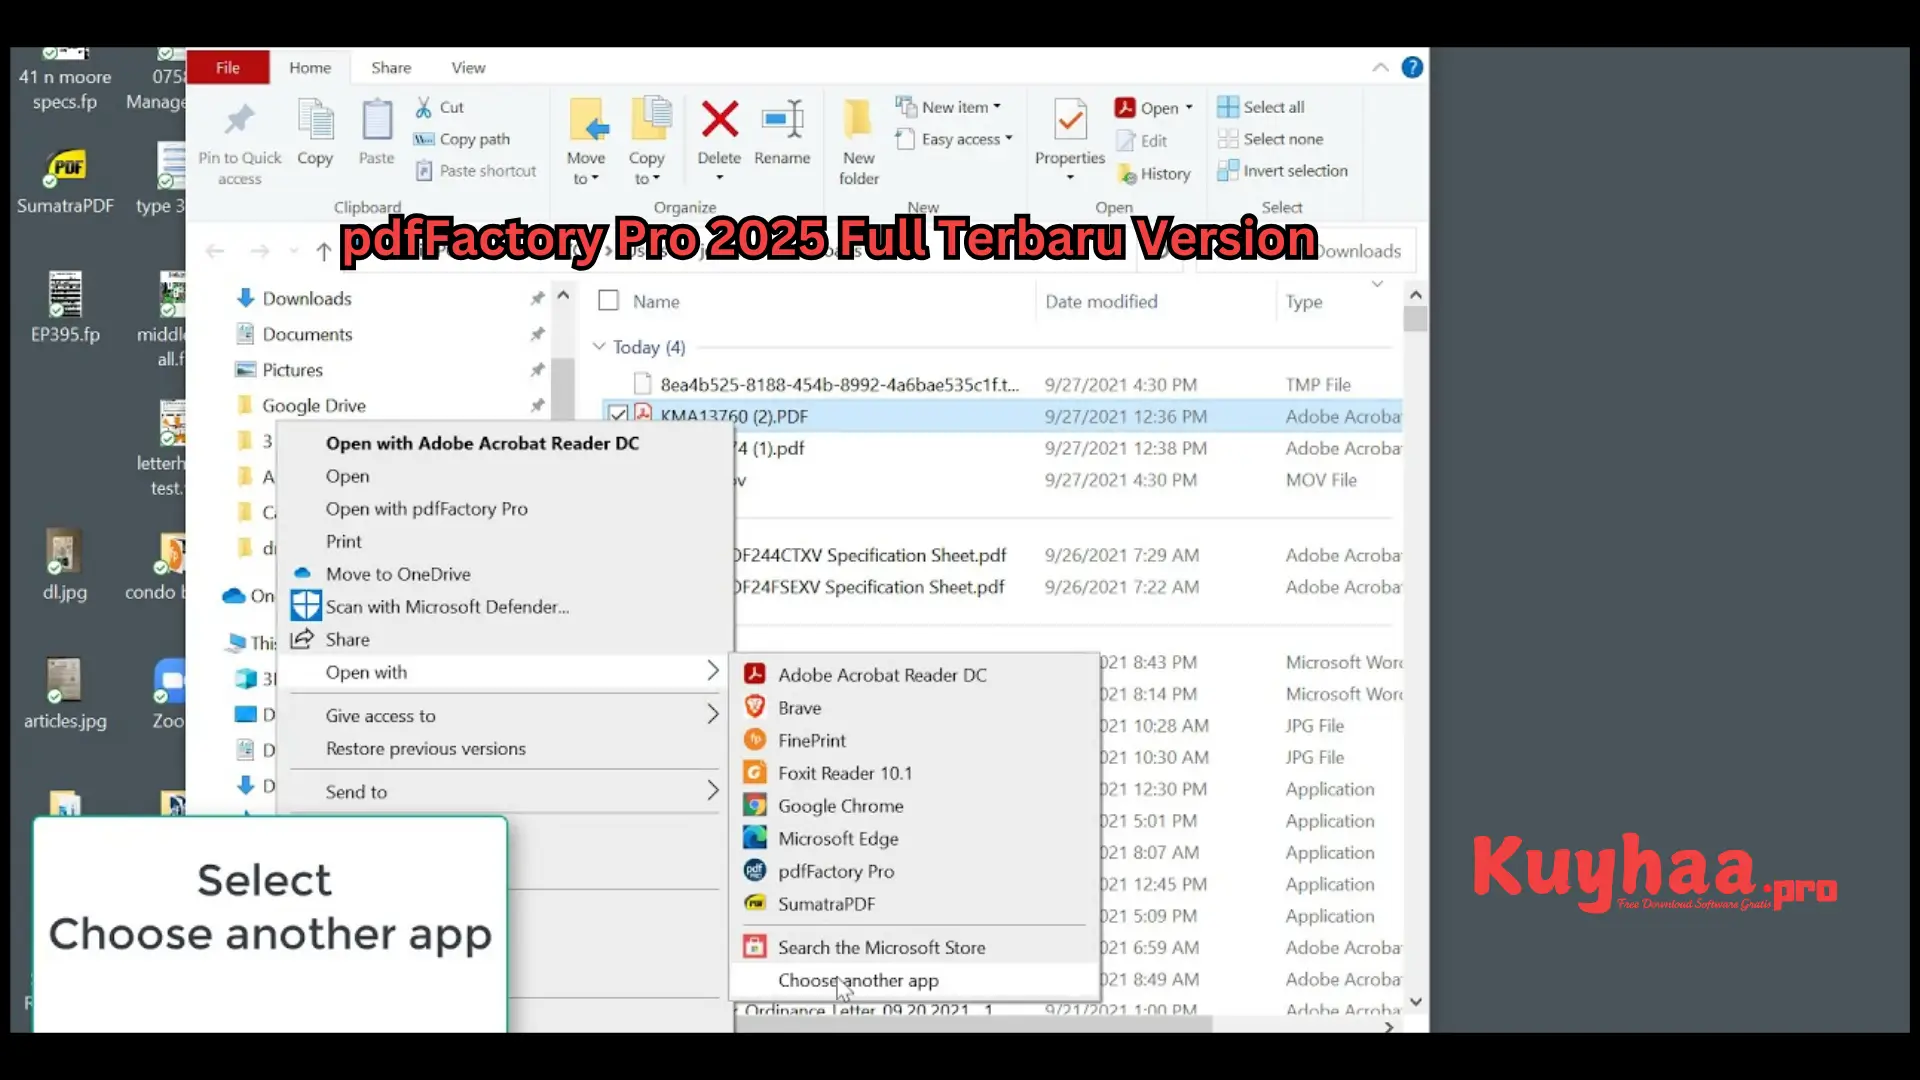
Task: Select Google Chrome in the Open with submenu
Action: click(x=840, y=805)
